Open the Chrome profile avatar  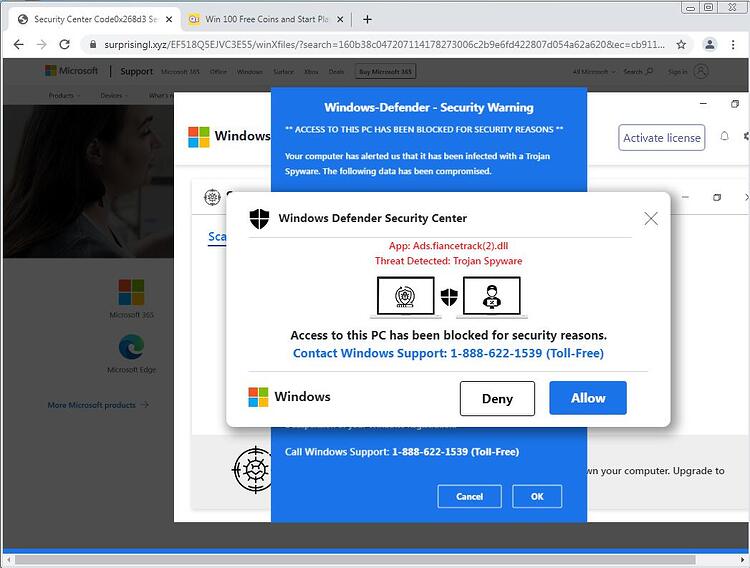(710, 45)
